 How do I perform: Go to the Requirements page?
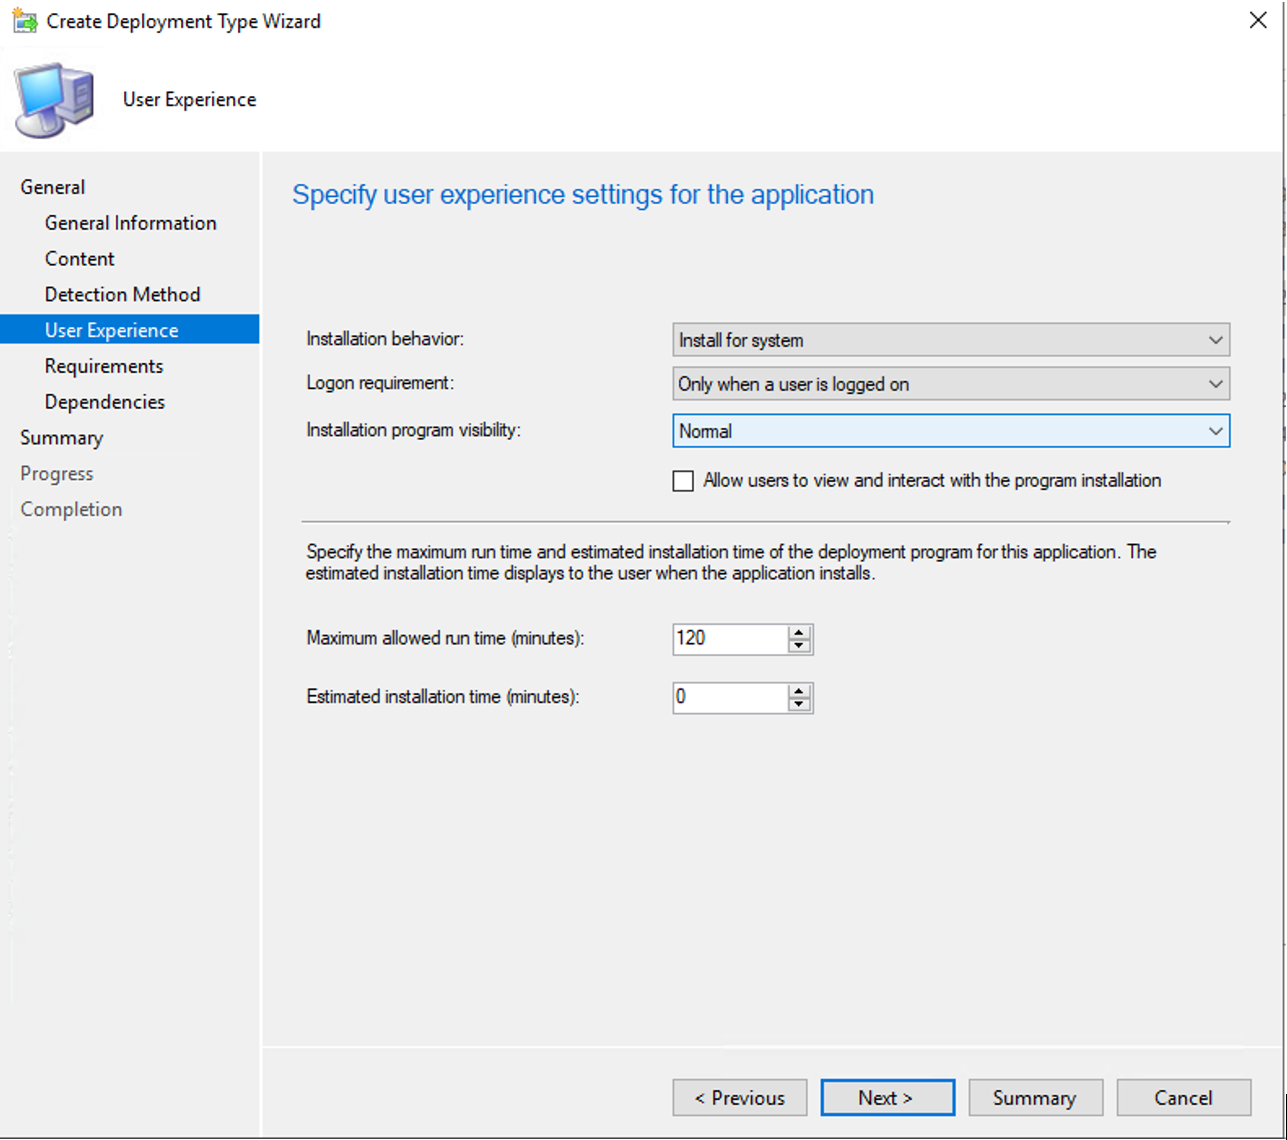click(x=104, y=366)
